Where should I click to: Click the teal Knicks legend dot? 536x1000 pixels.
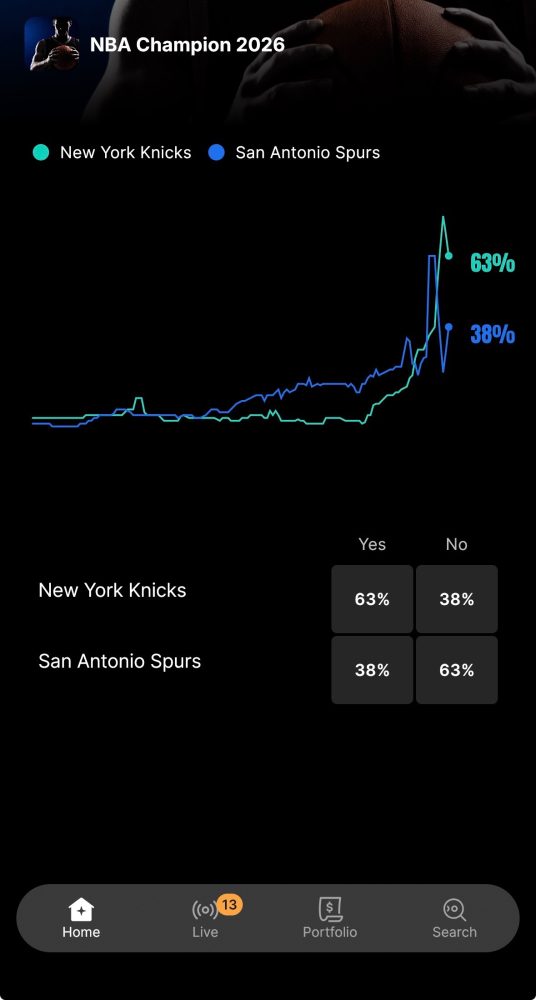tap(40, 152)
